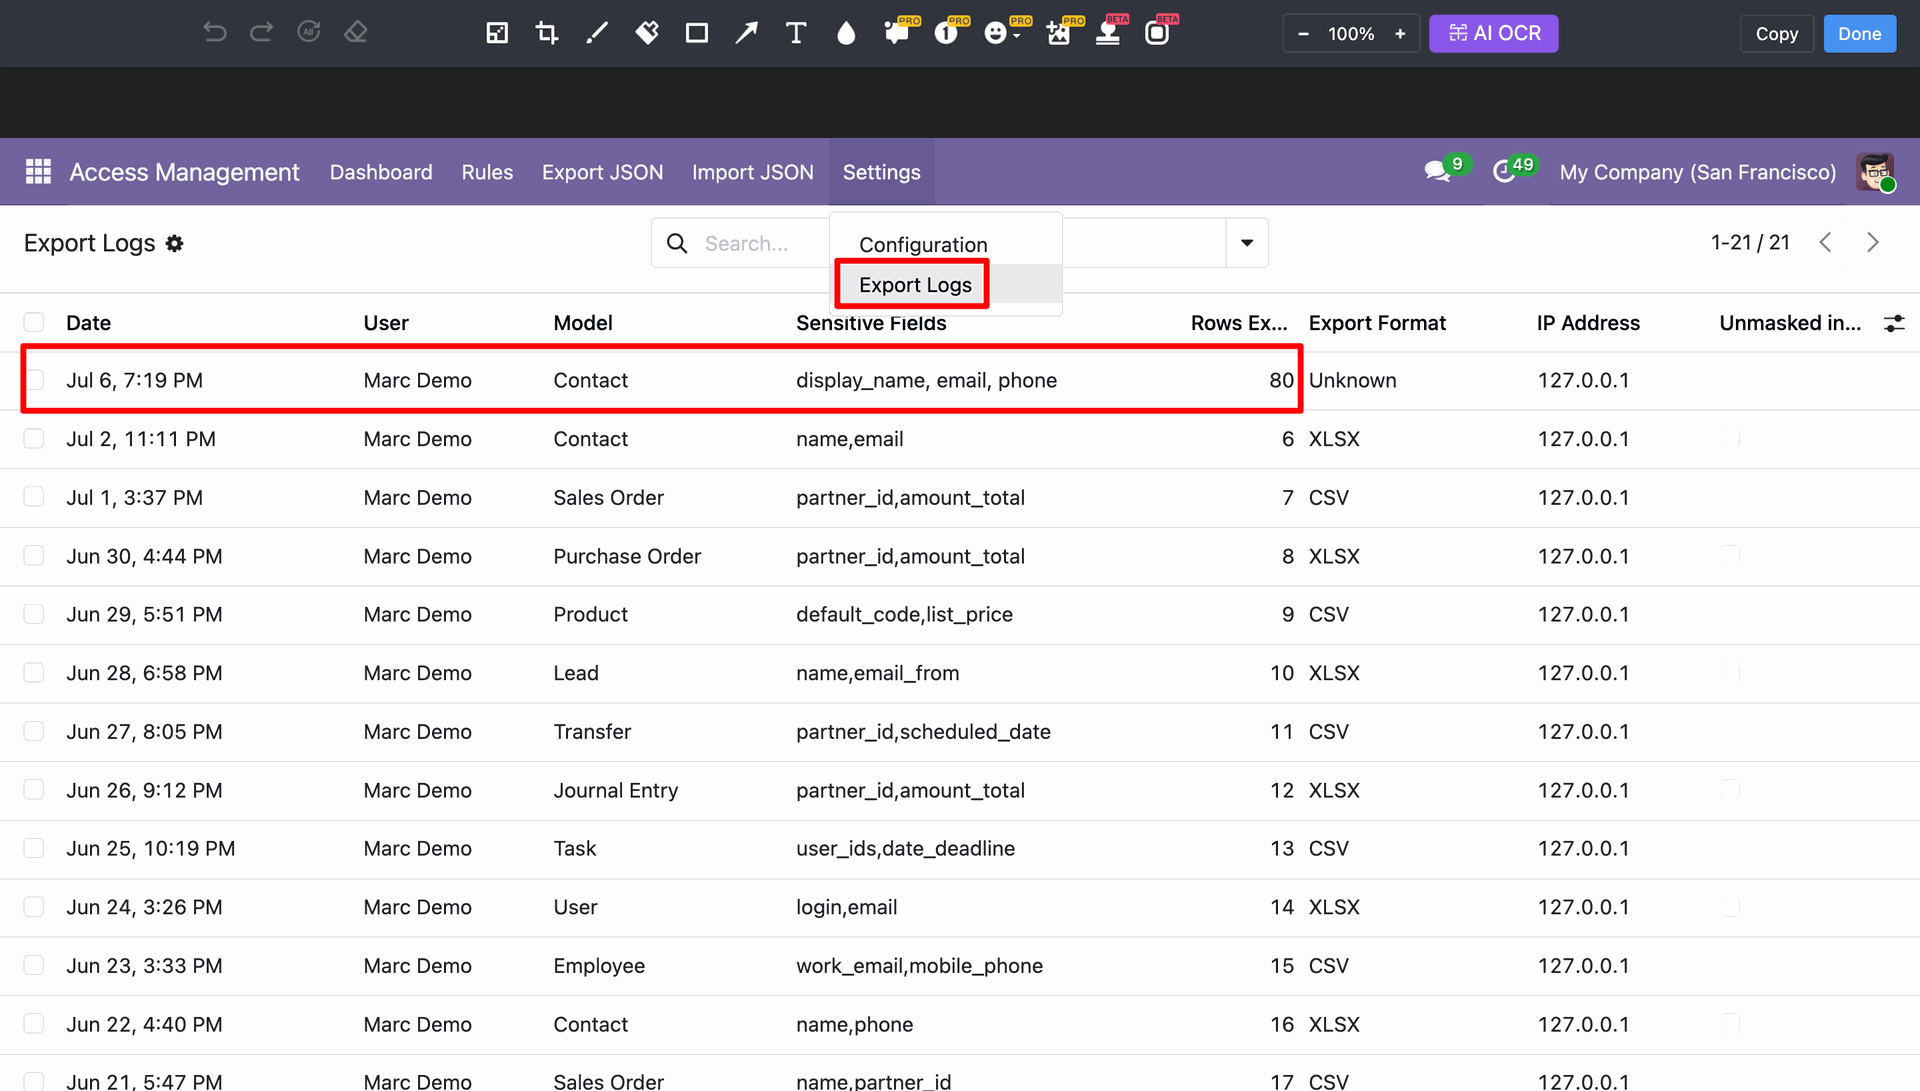Decrease zoom with the minus button
The height and width of the screenshot is (1091, 1920).
[x=1303, y=33]
